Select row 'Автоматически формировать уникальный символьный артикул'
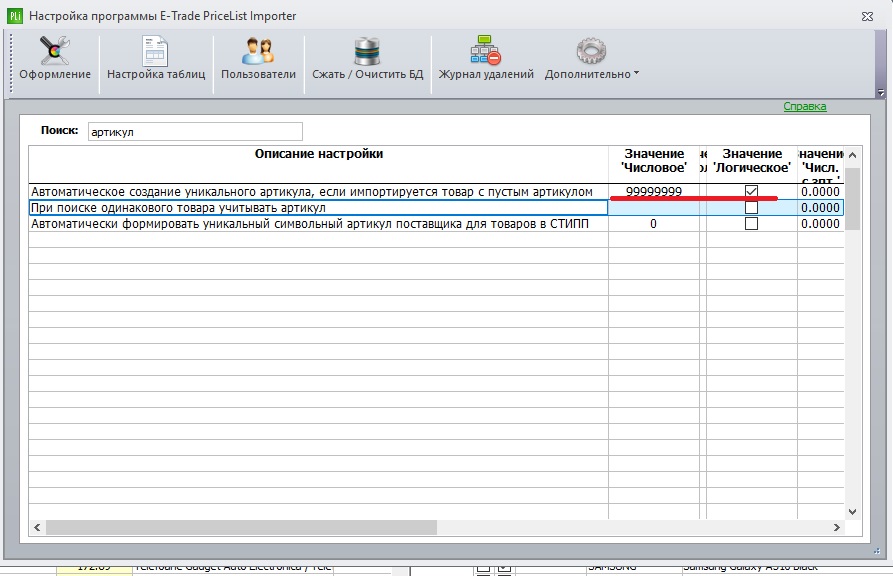The height and width of the screenshot is (576, 893). (x=318, y=223)
